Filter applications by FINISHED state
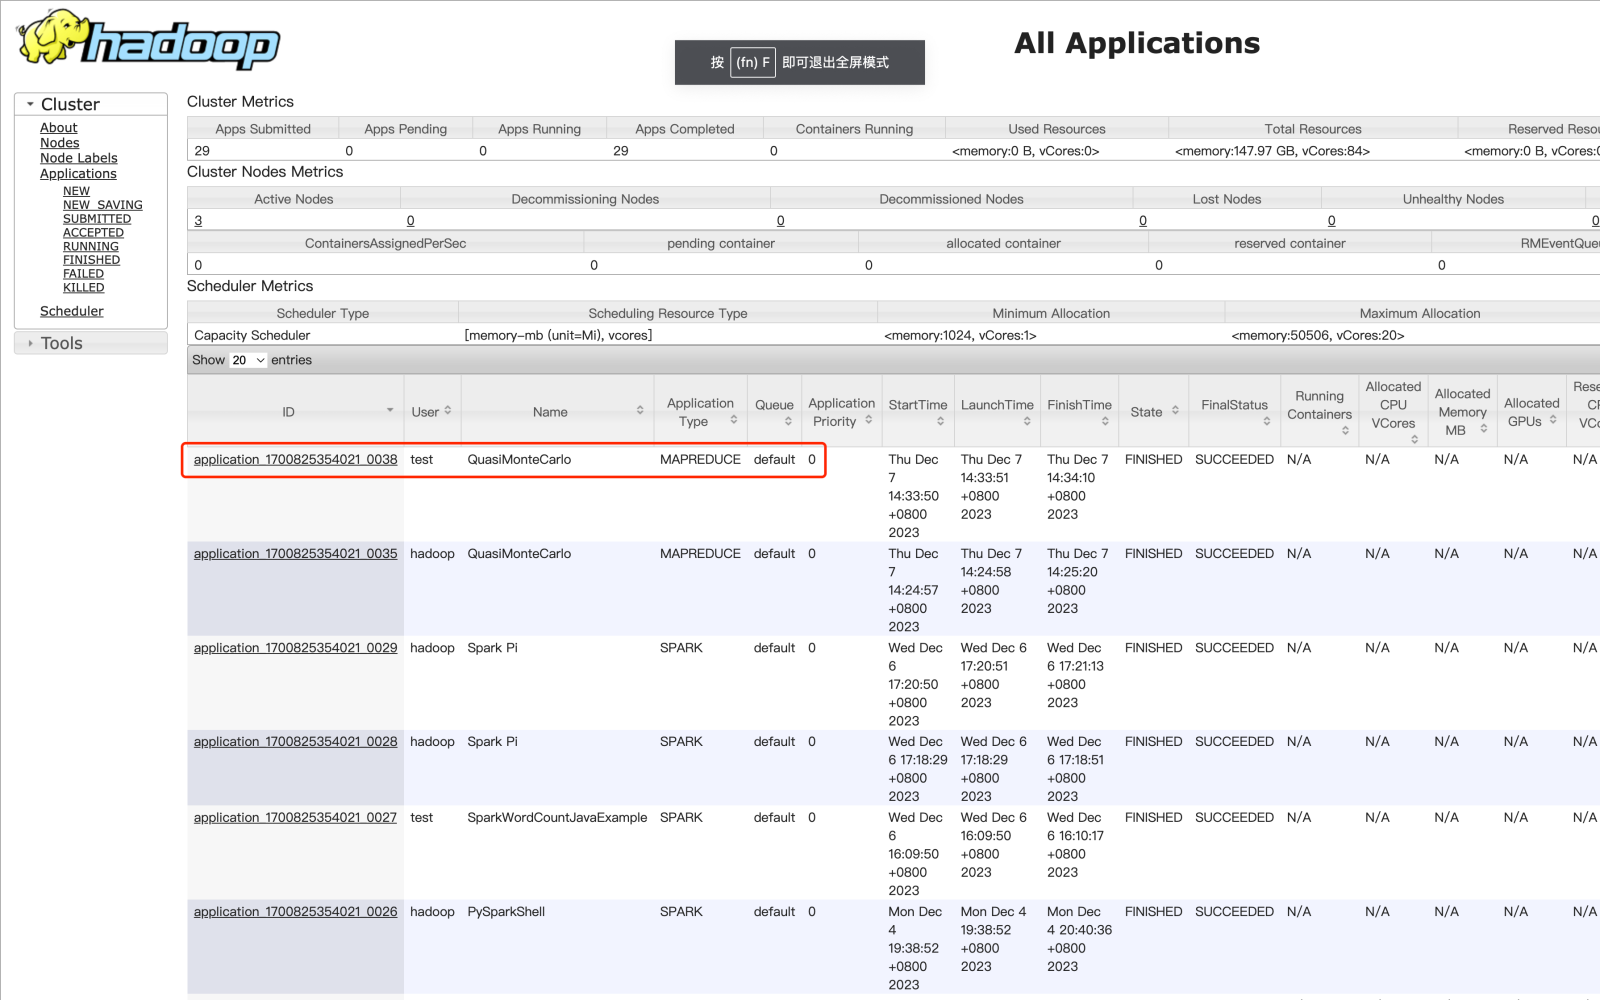This screenshot has width=1600, height=1000. point(91,260)
